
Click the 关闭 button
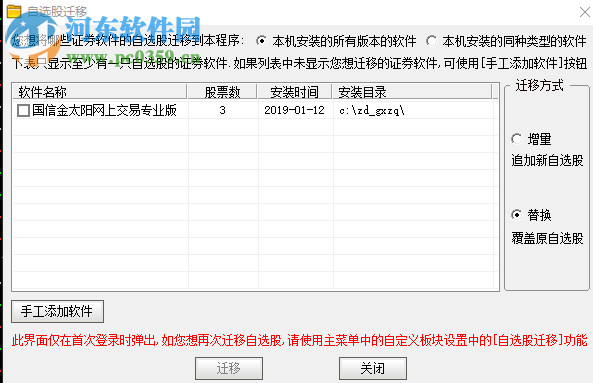coord(373,368)
